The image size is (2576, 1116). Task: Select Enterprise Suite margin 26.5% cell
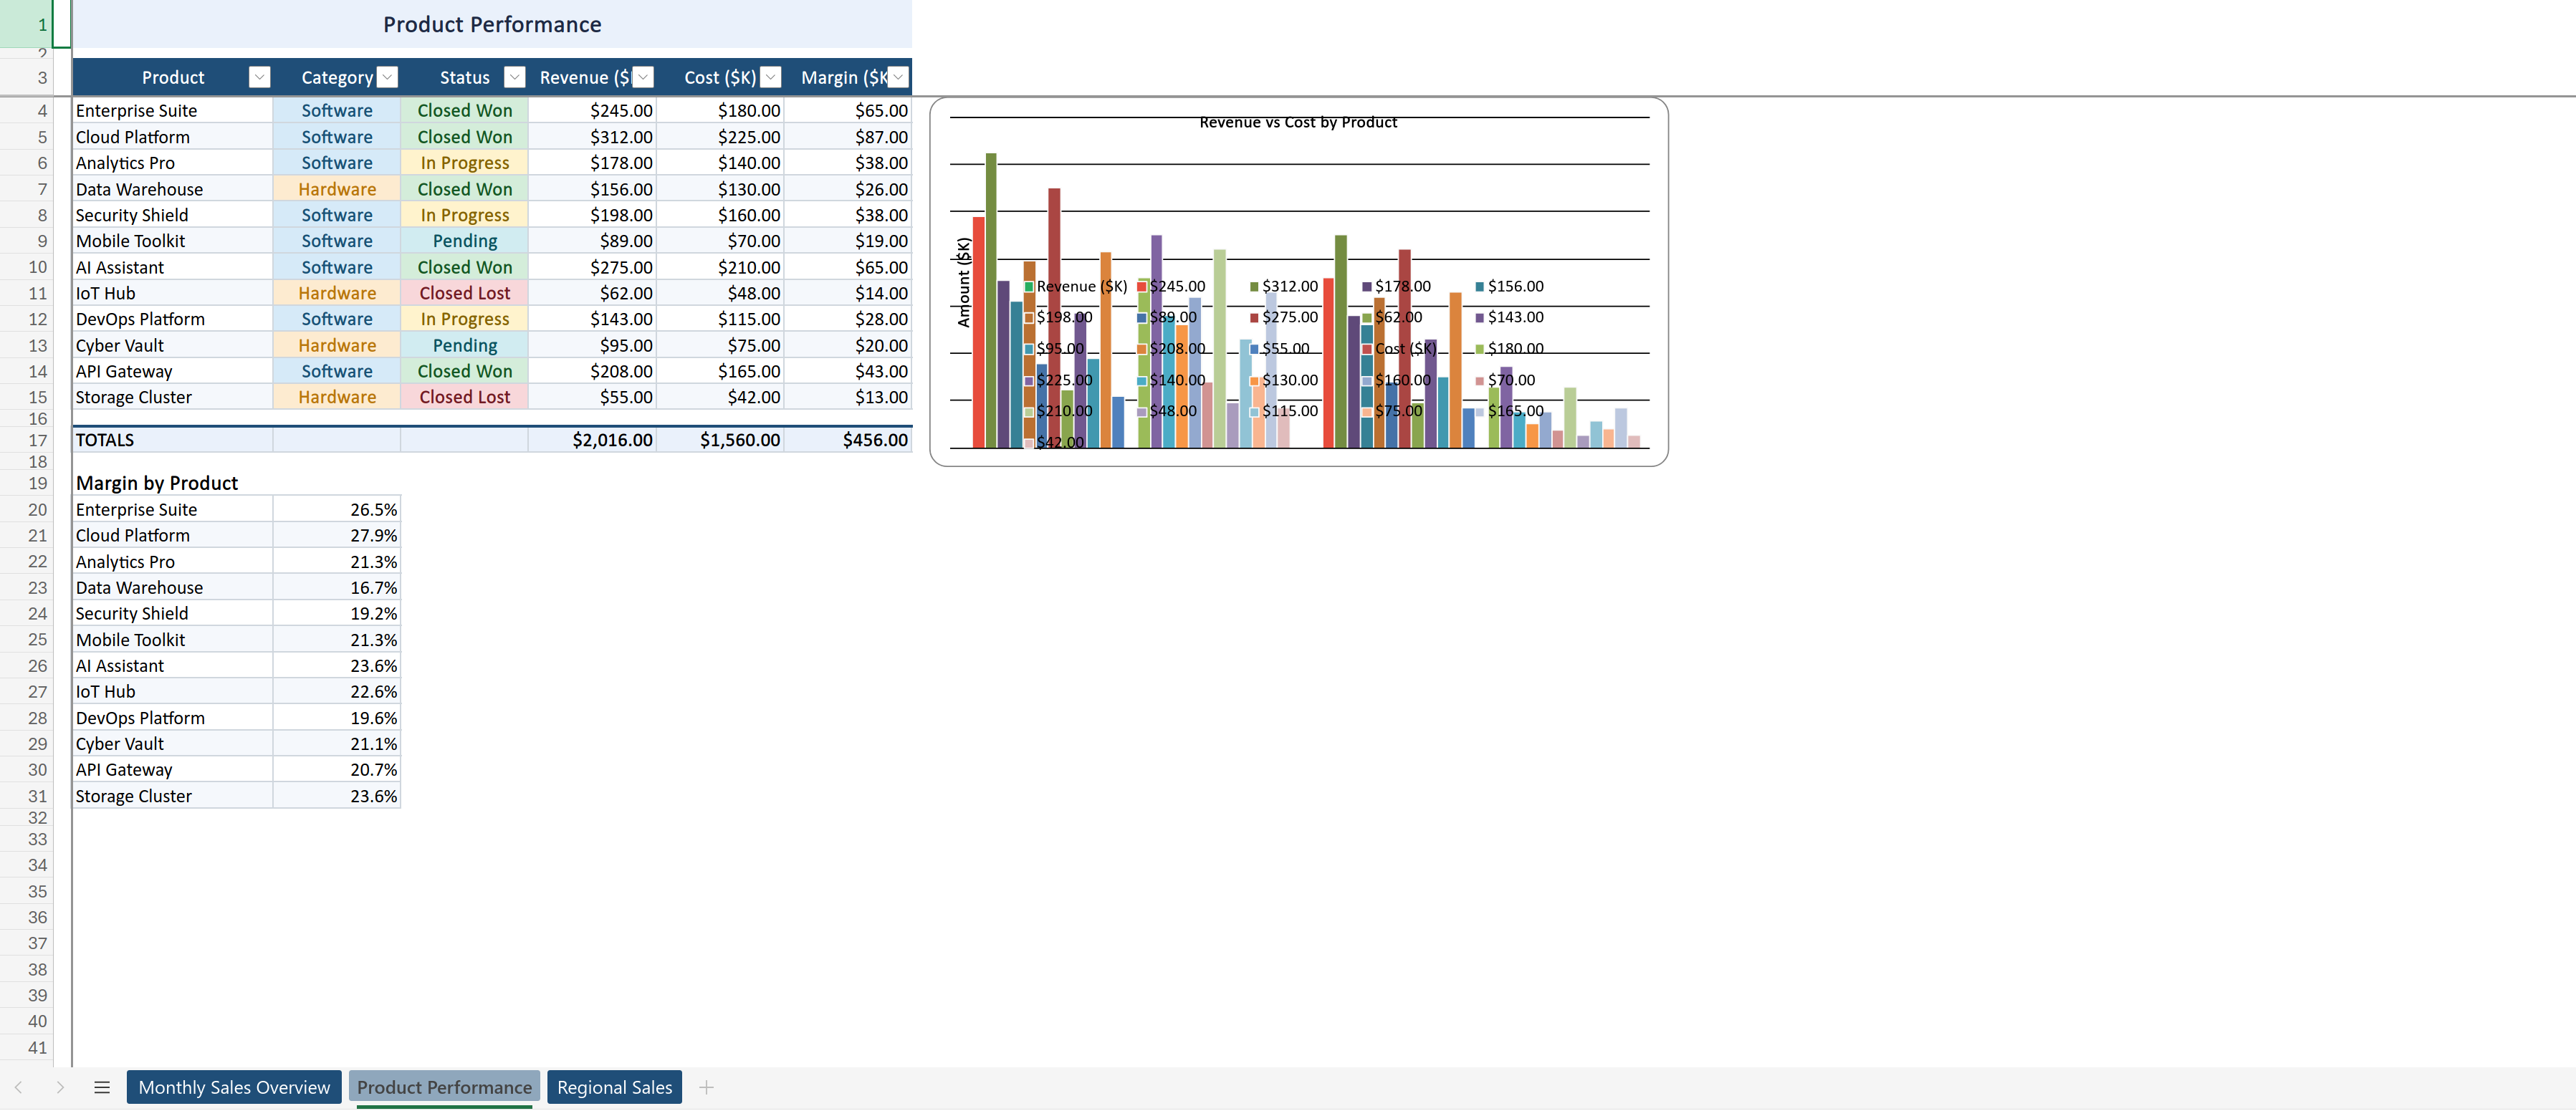point(337,510)
